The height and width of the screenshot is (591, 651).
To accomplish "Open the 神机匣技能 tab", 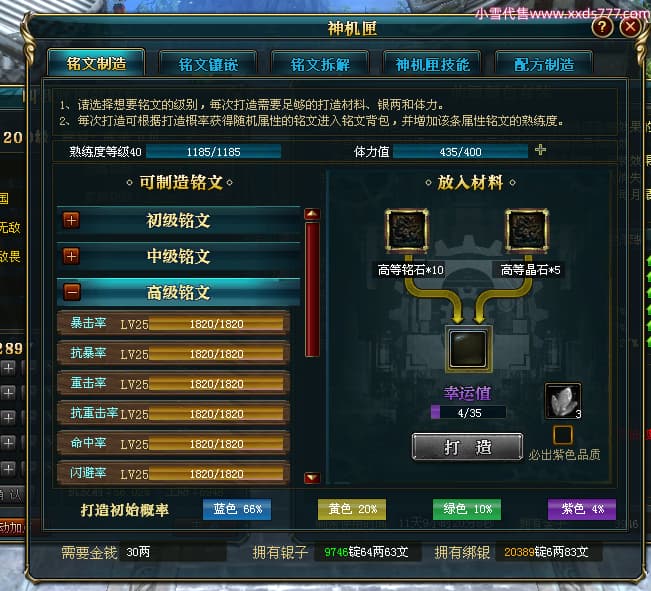I will 432,64.
